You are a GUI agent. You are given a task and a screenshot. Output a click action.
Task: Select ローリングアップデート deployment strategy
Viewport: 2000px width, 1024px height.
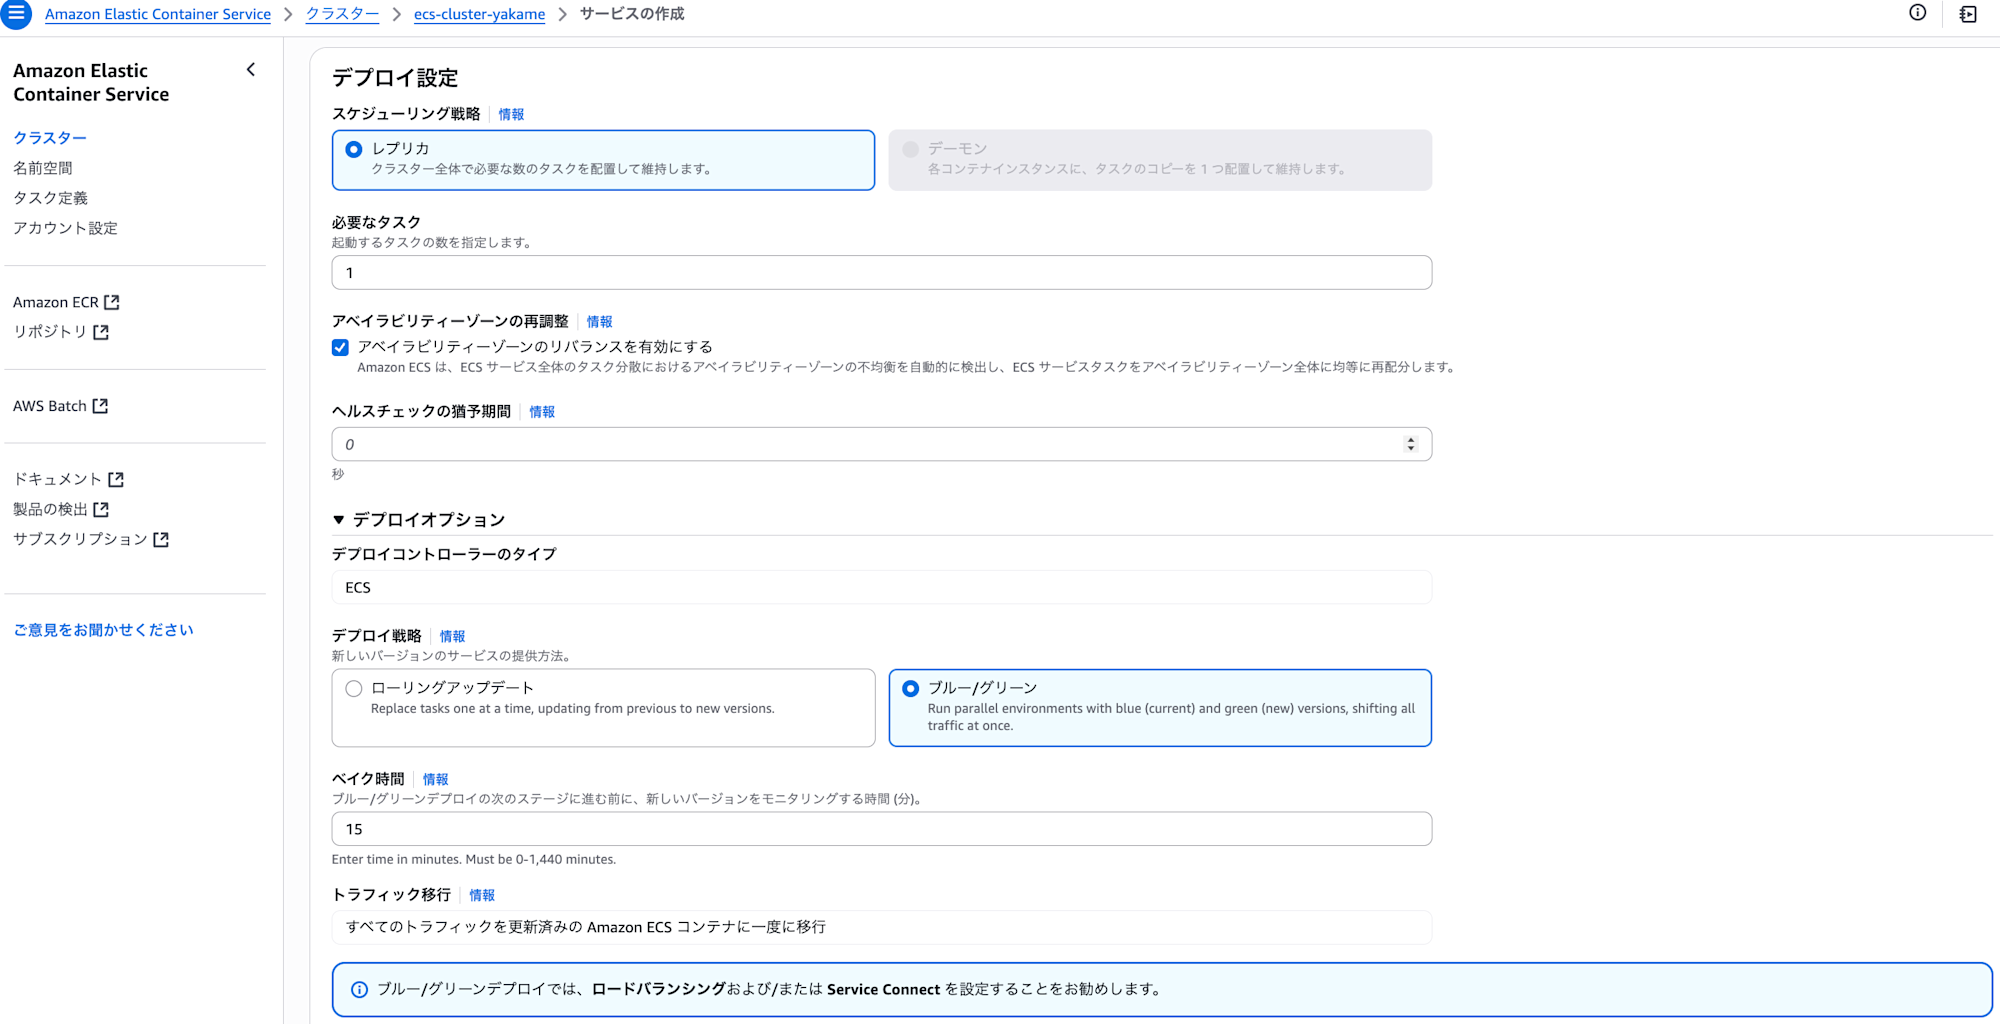354,689
